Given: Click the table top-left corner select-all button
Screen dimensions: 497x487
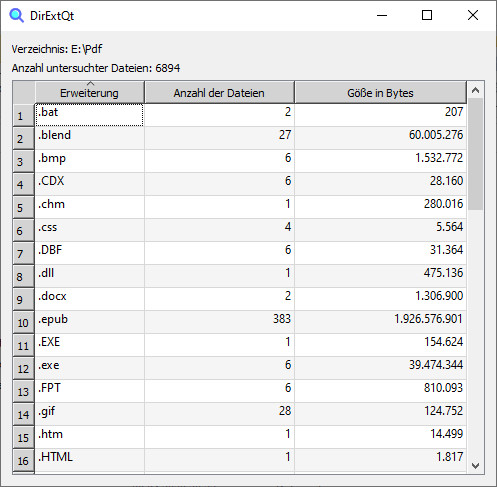Looking at the screenshot, I should [24, 92].
